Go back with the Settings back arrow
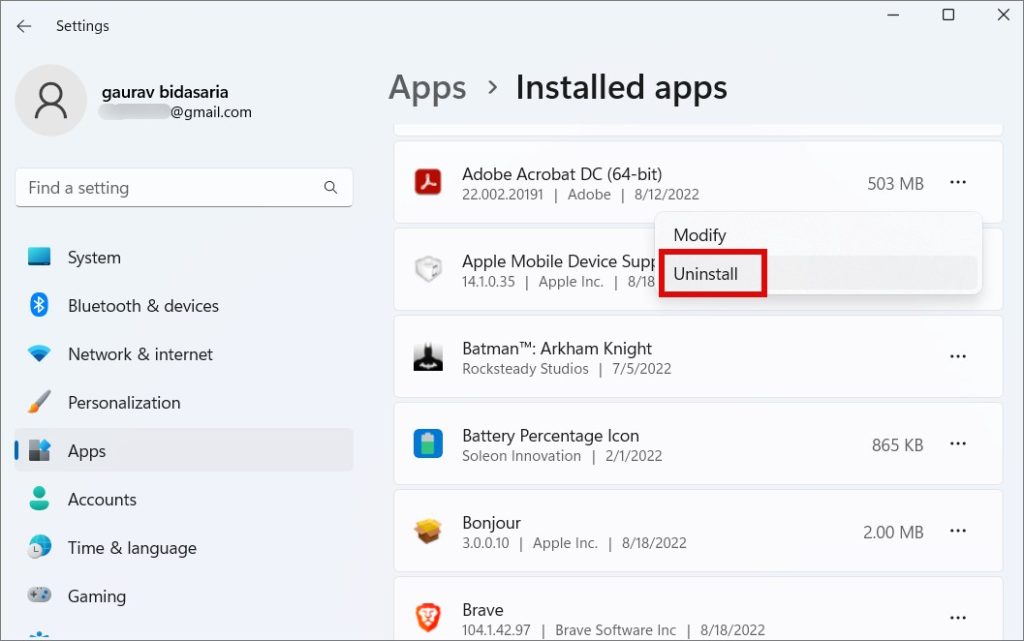The height and width of the screenshot is (641, 1024). pos(24,26)
